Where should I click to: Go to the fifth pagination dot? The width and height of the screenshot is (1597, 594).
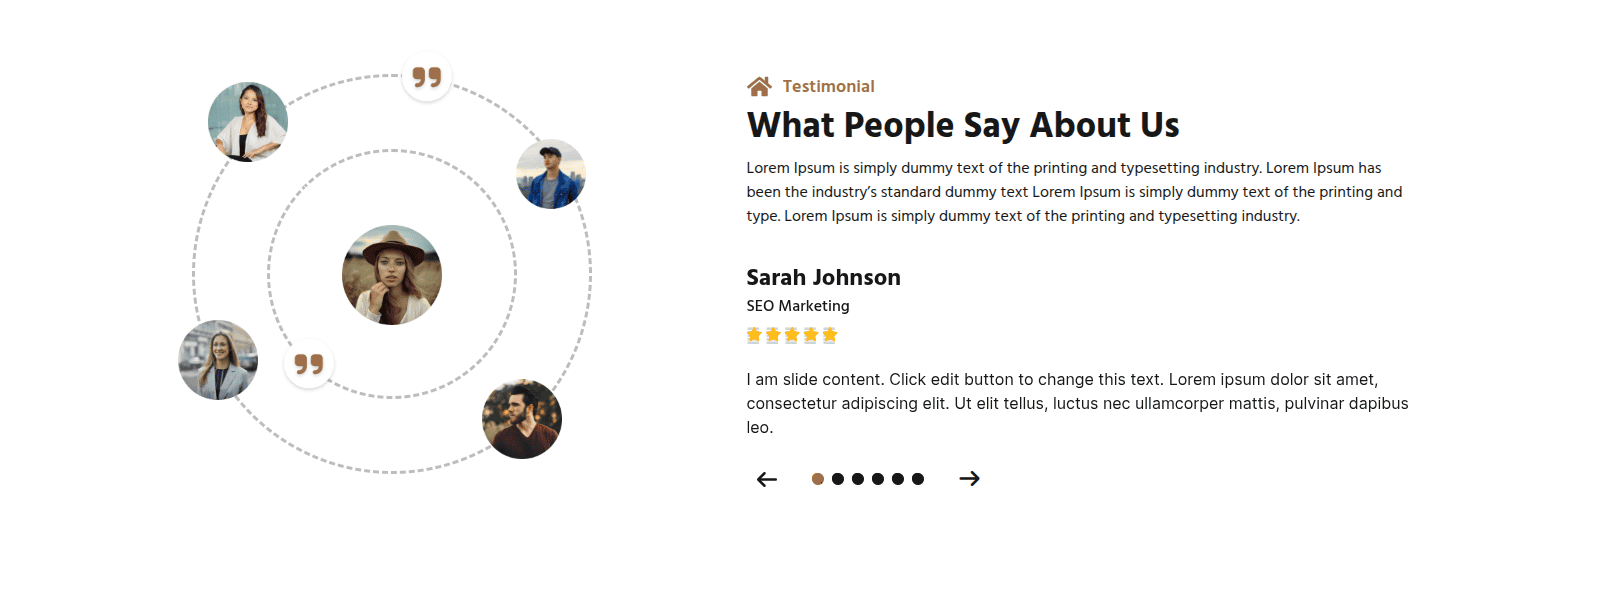[x=898, y=479]
